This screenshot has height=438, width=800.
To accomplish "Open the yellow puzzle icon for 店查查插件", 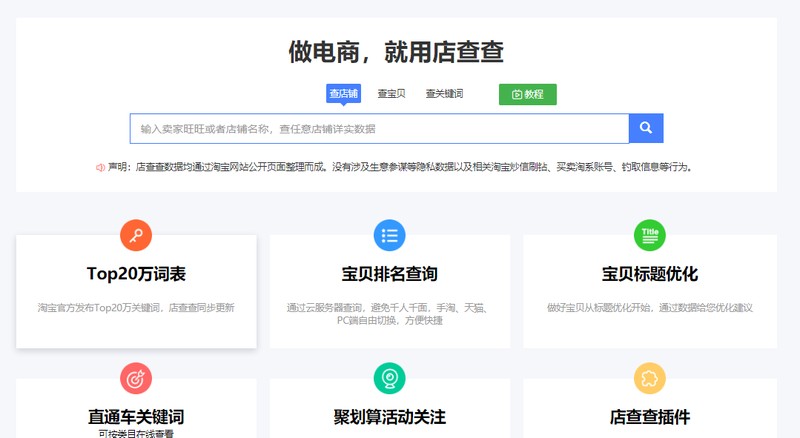I will (649, 378).
